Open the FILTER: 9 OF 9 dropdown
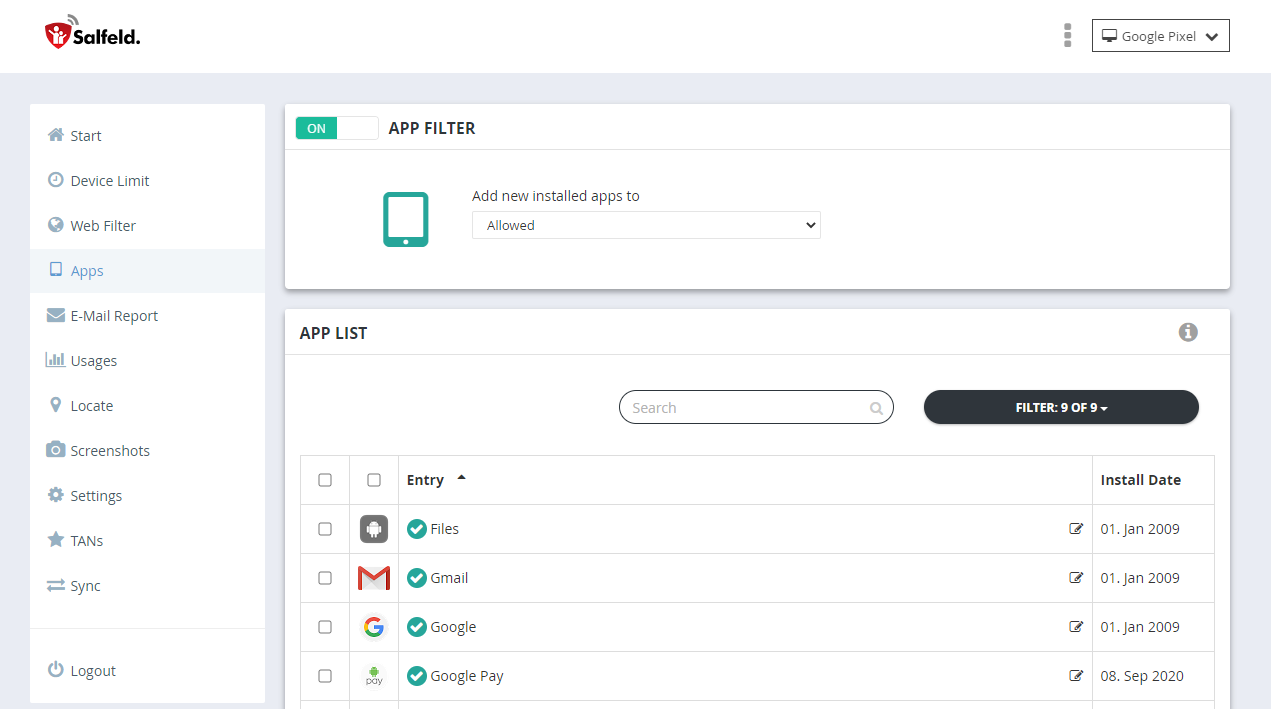Viewport: 1271px width, 709px height. point(1061,407)
